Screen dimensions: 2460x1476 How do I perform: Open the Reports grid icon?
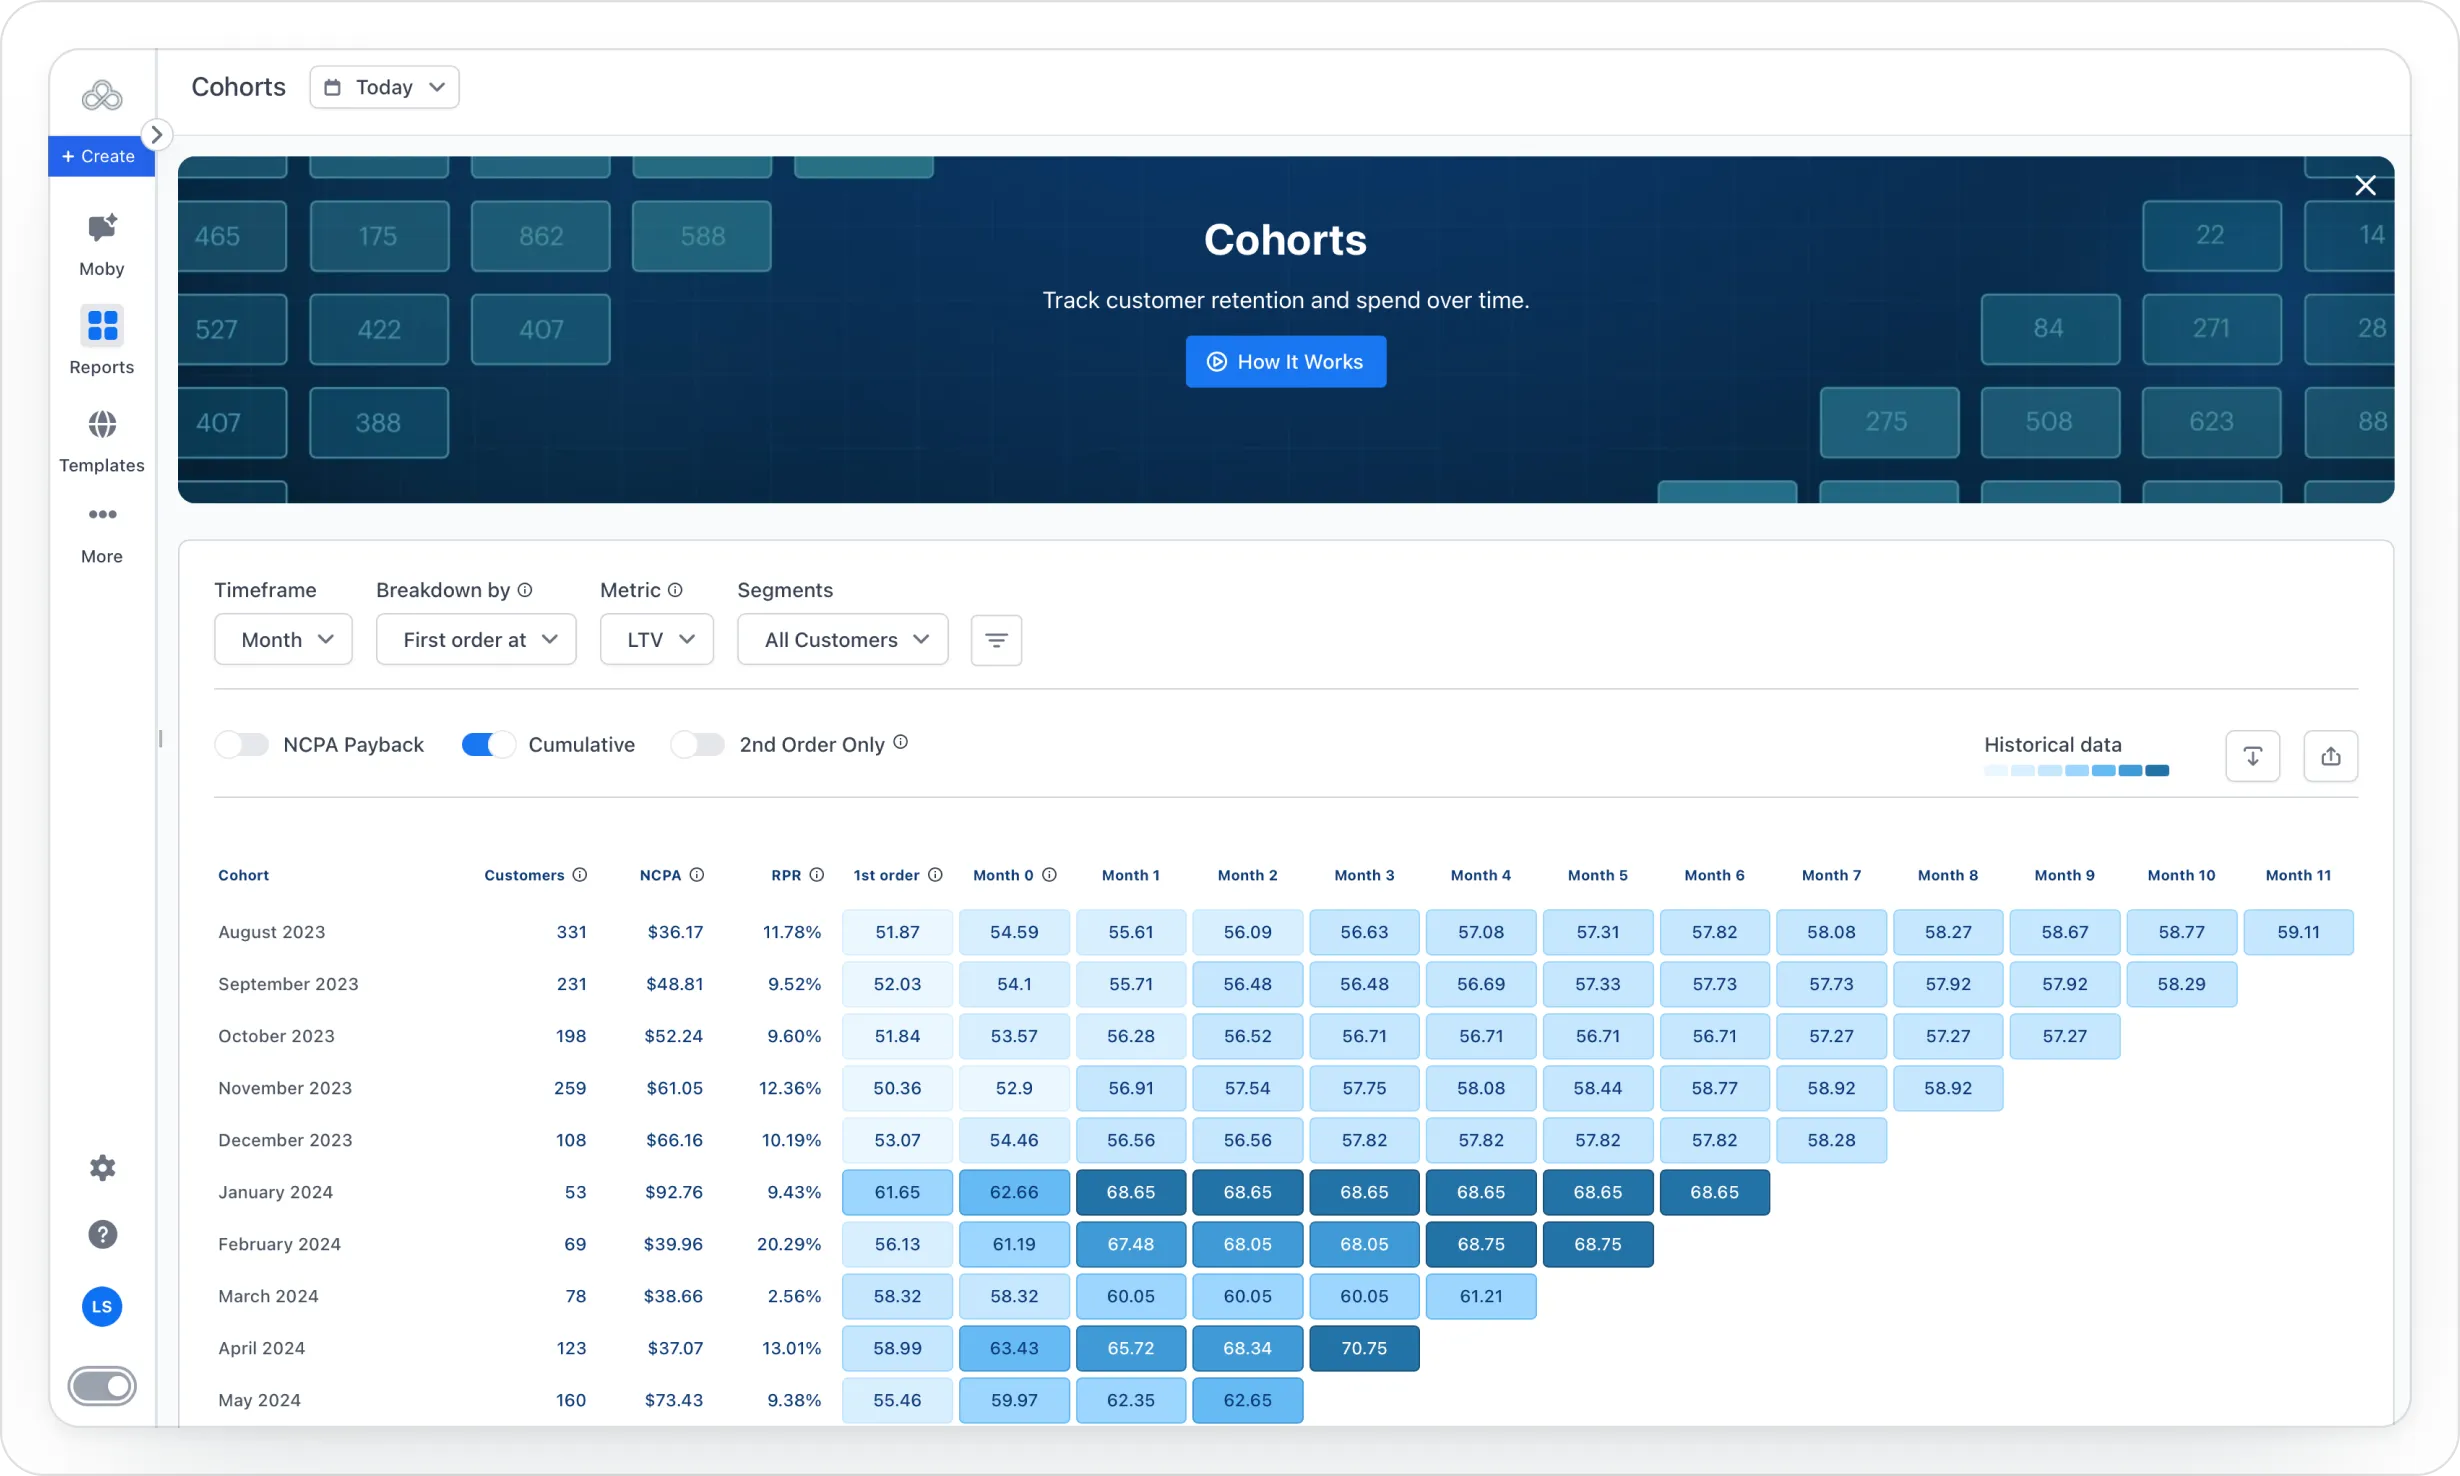coord(102,326)
